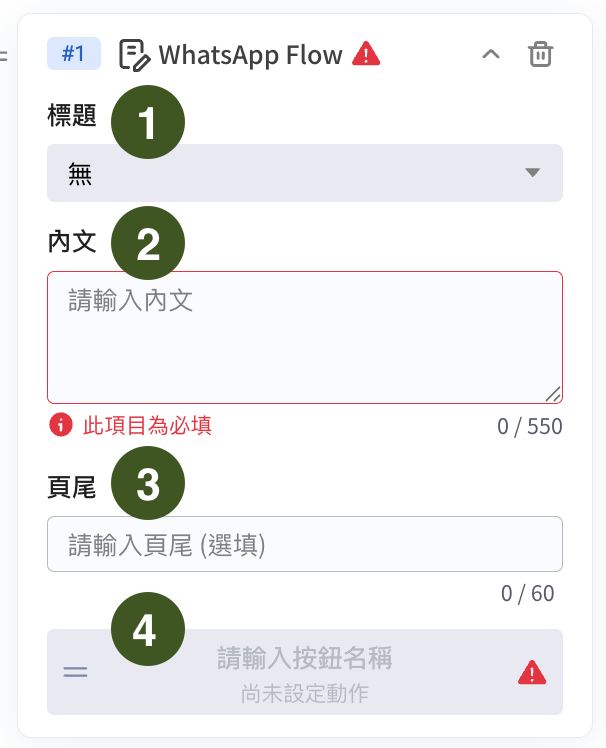
Task: Click the WhatsApp Flow form icon
Action: click(135, 54)
